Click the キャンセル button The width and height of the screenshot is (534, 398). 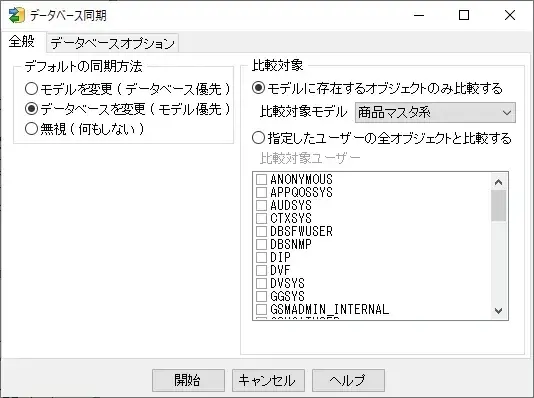coord(268,380)
